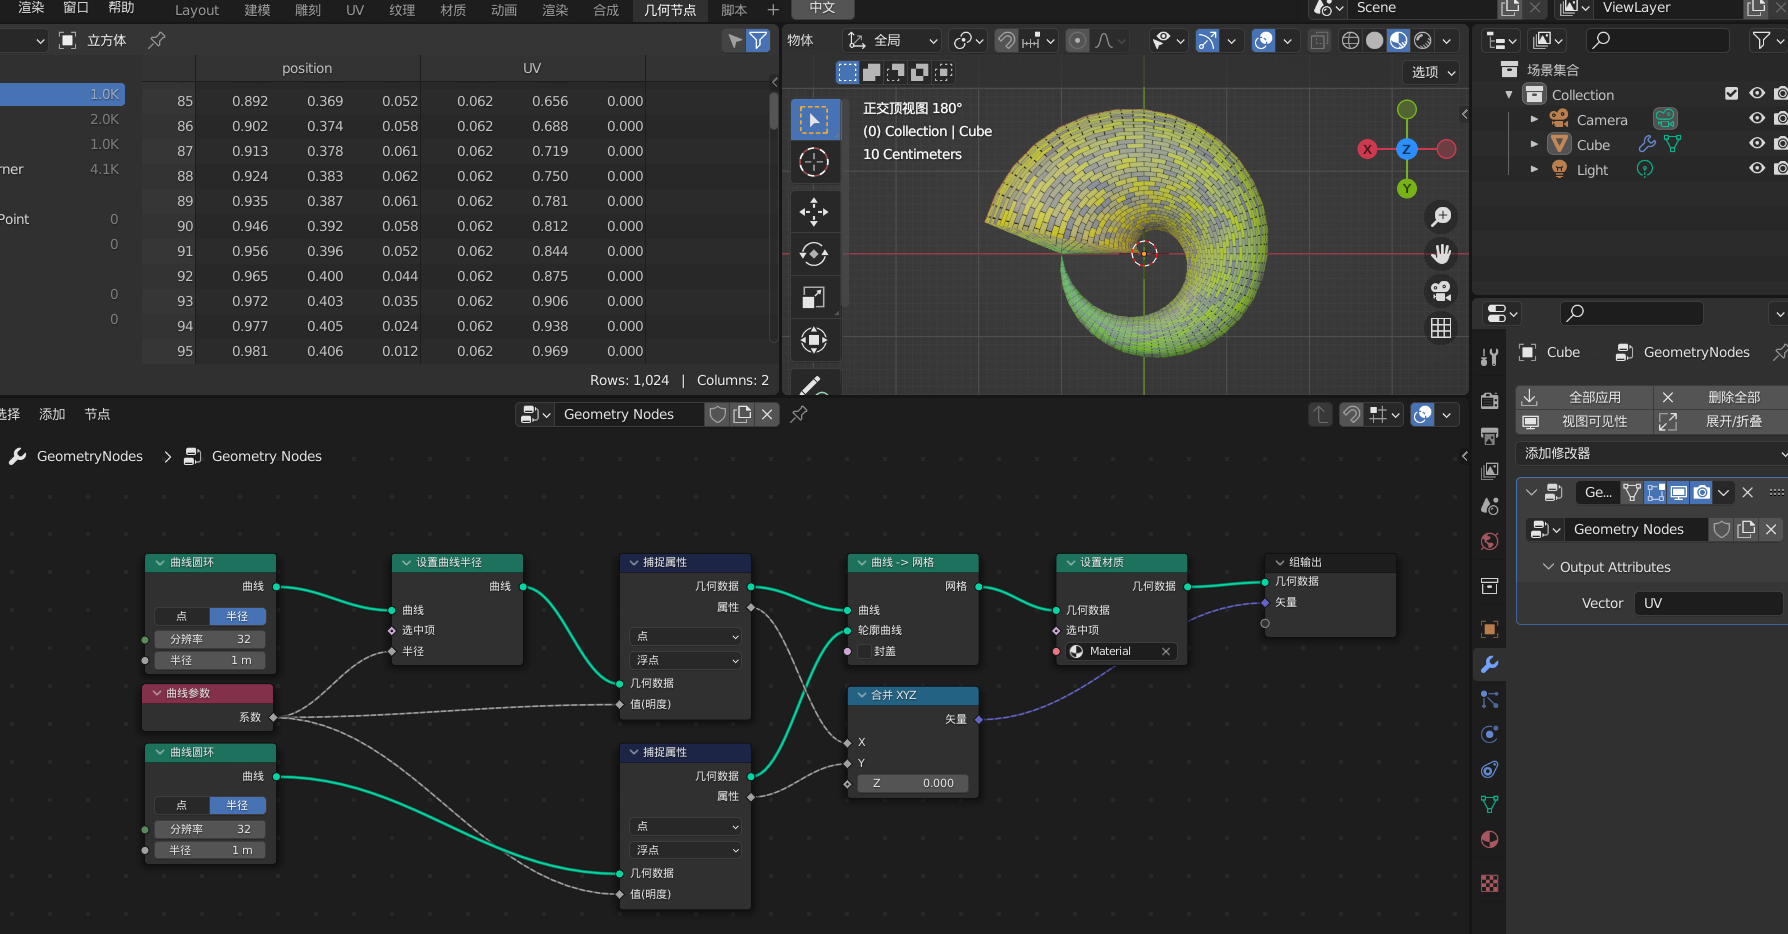This screenshot has width=1788, height=934.
Task: Select the Rotate tool in viewport toolbar
Action: click(x=814, y=254)
